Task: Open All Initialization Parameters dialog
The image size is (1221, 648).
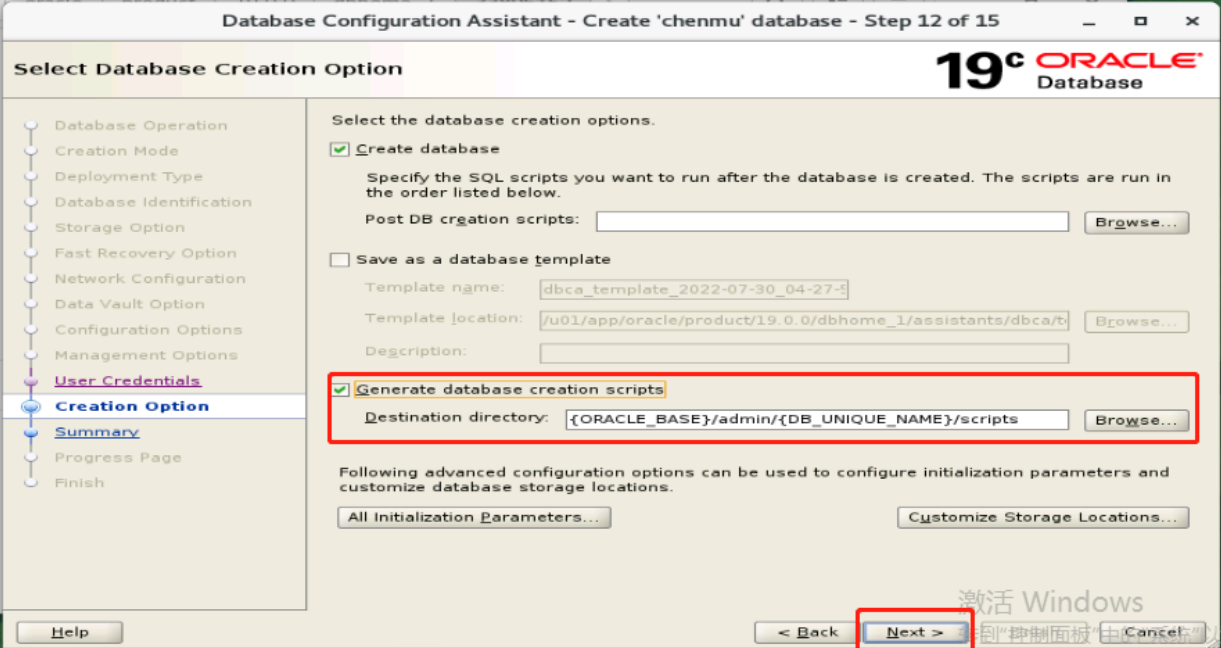Action: tap(475, 518)
